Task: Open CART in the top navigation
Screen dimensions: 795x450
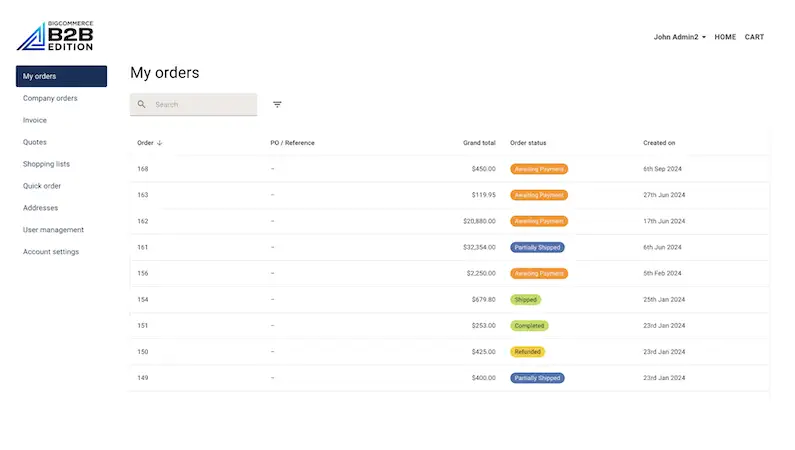Action: coord(754,37)
